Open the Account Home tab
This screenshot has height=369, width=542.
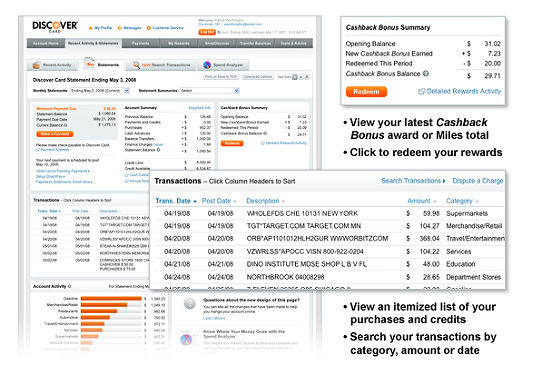(x=46, y=44)
